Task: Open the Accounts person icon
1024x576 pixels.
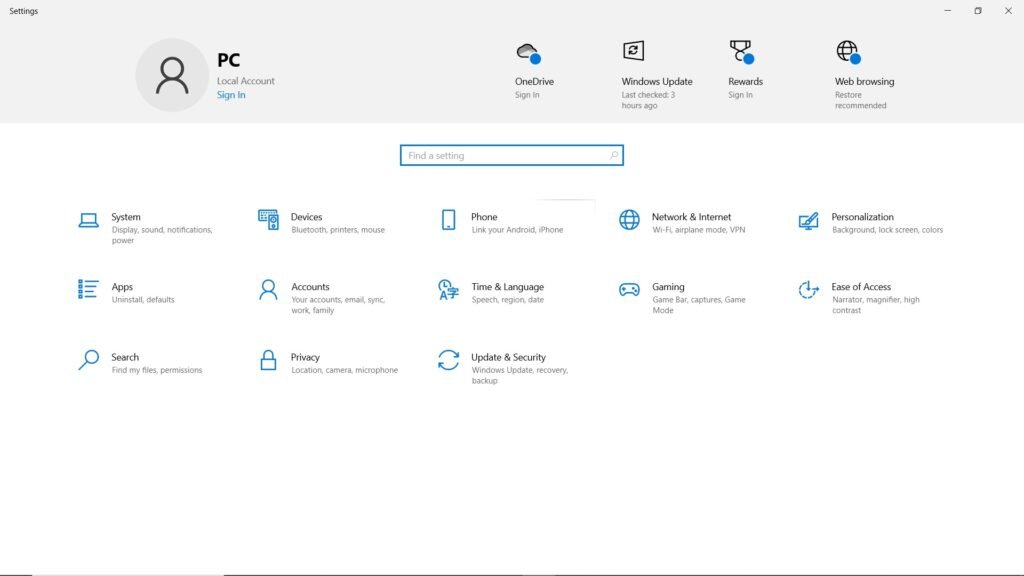Action: 268,290
